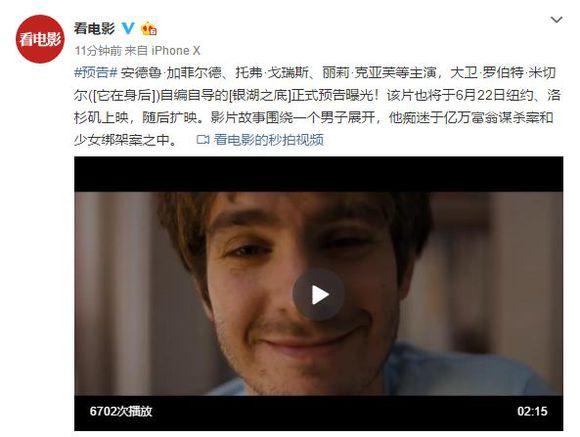580x437 pixels.
Task: Expand the post options chevron menu
Action: 556,20
